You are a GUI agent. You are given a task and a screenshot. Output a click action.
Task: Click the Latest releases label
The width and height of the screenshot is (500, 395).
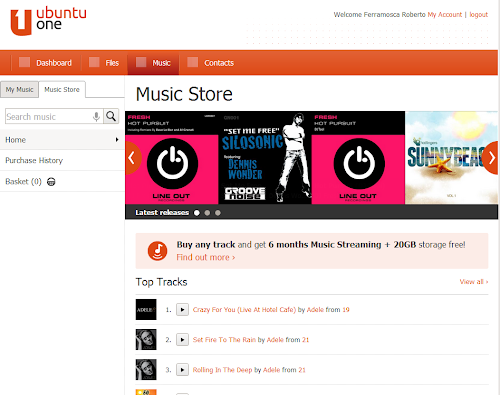(x=162, y=212)
